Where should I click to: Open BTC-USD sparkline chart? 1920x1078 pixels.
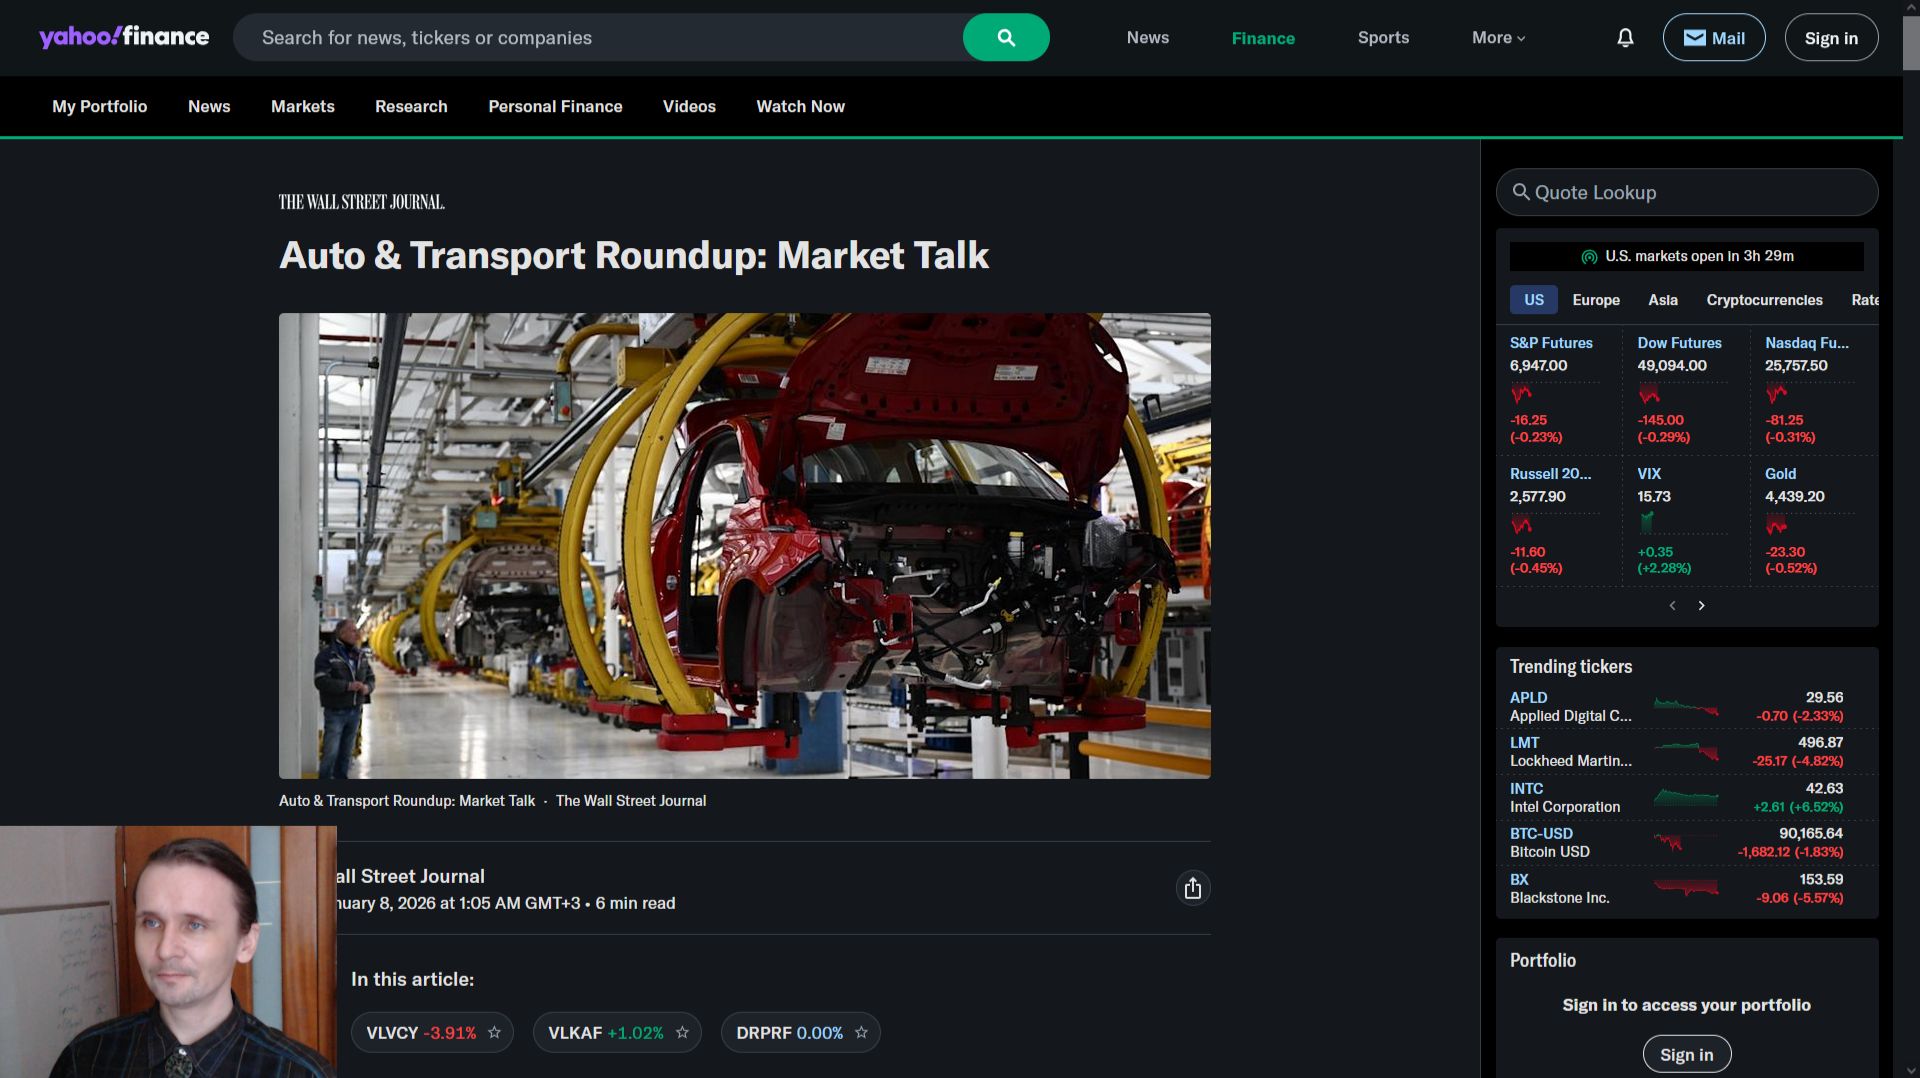(x=1686, y=843)
